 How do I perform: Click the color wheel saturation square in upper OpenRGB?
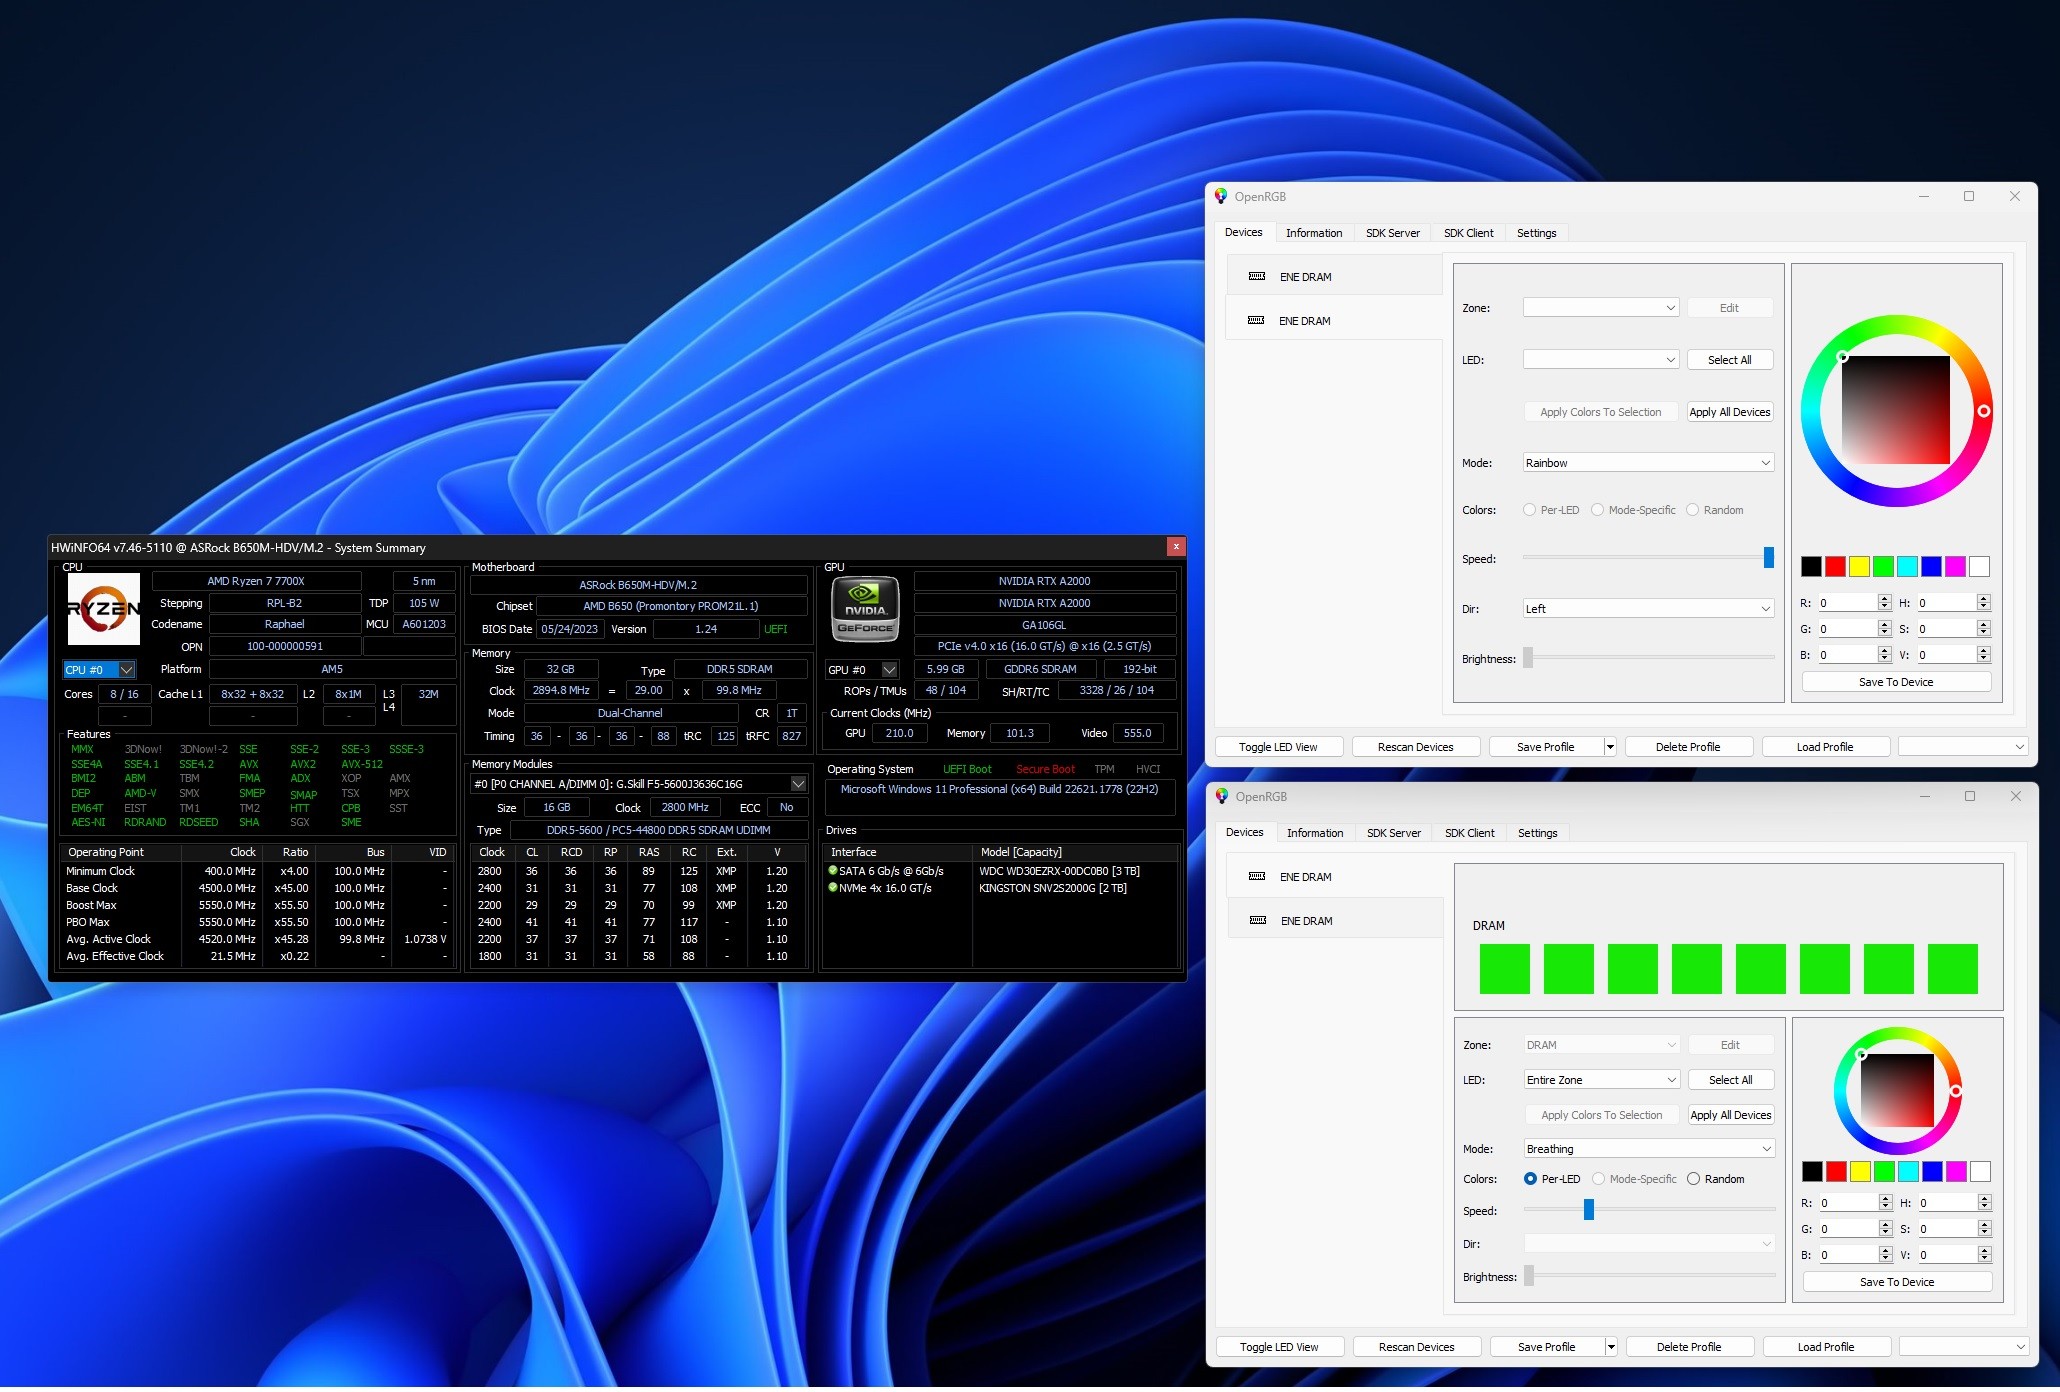[1896, 410]
